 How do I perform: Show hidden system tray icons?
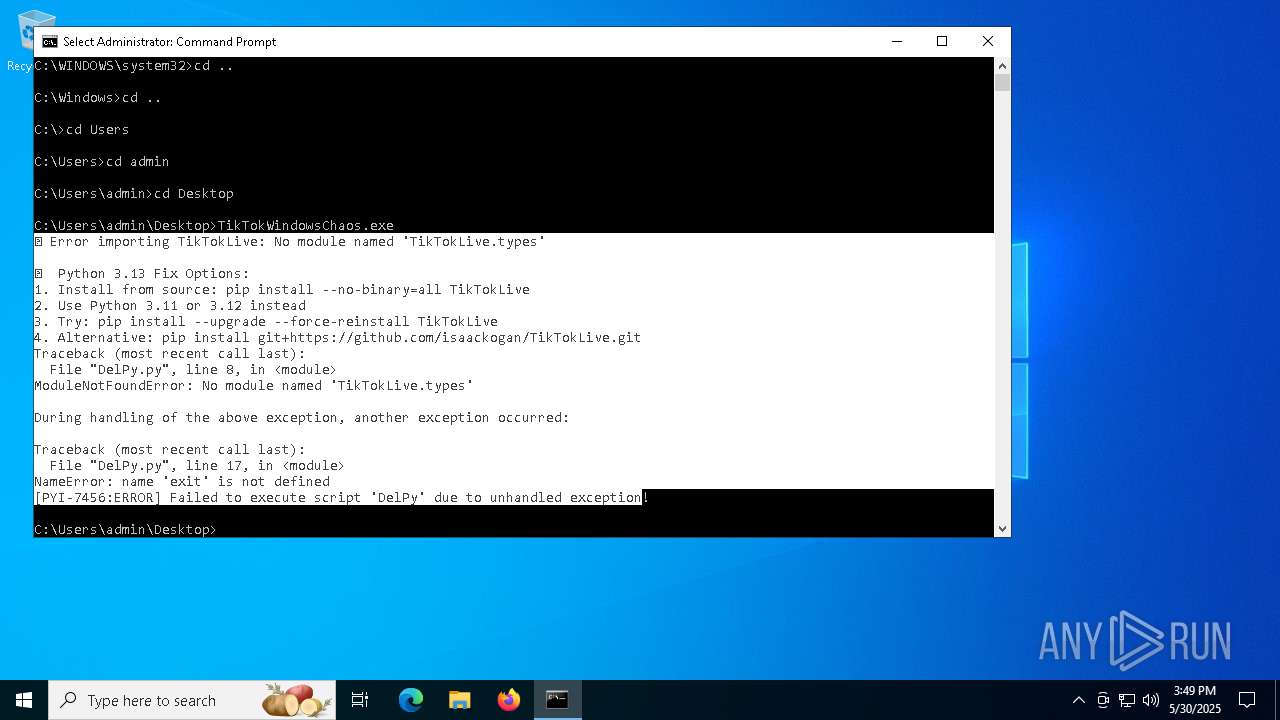(1078, 700)
